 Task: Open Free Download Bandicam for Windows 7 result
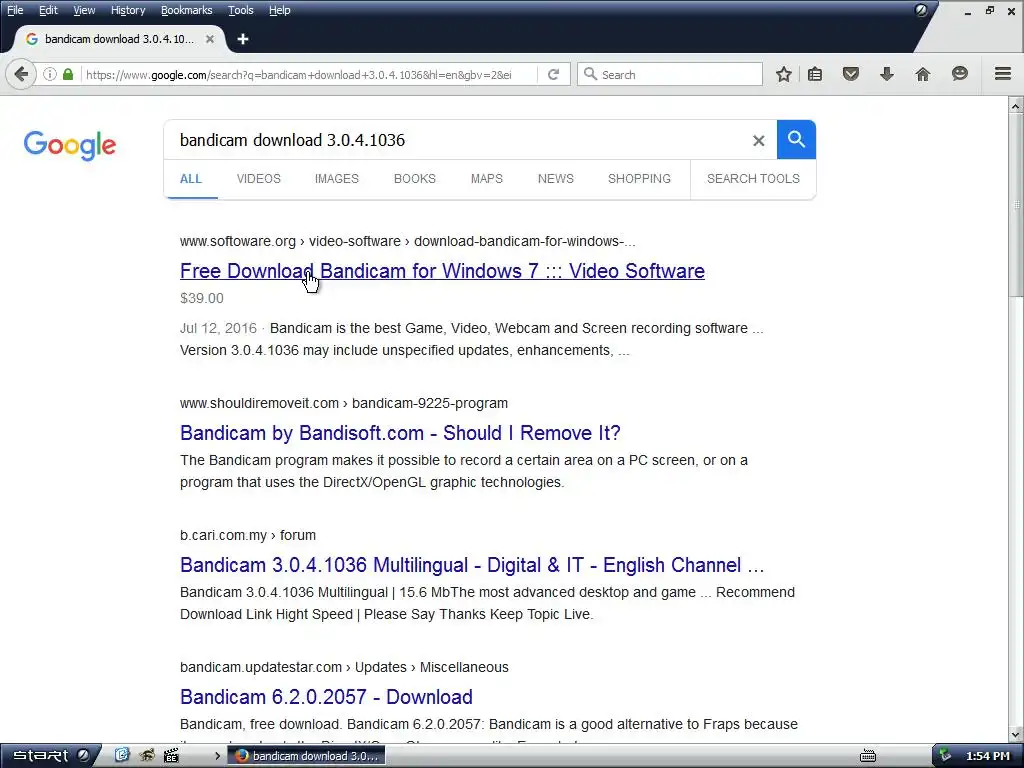[442, 271]
